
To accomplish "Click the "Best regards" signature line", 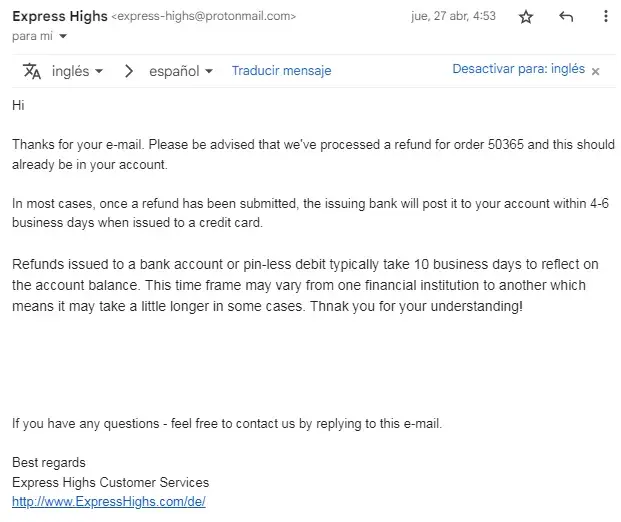I will 49,462.
